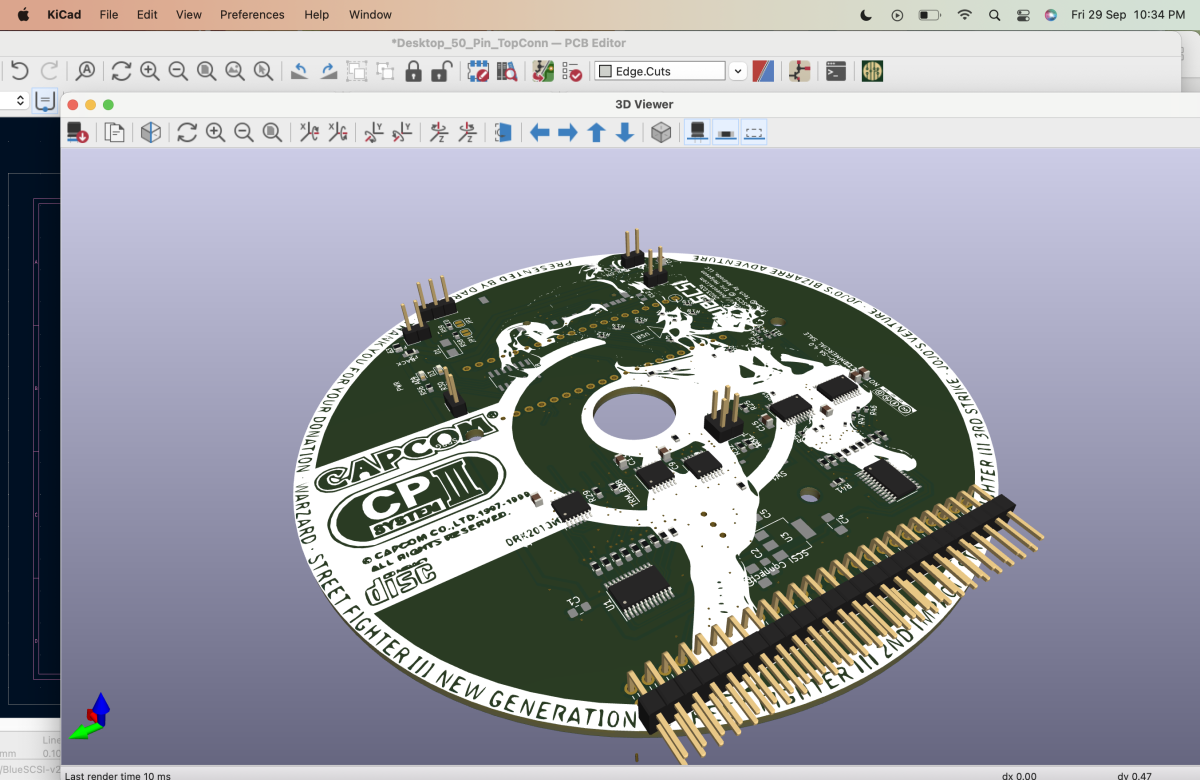
Task: Open the layer pair selector swatch
Action: pos(763,71)
